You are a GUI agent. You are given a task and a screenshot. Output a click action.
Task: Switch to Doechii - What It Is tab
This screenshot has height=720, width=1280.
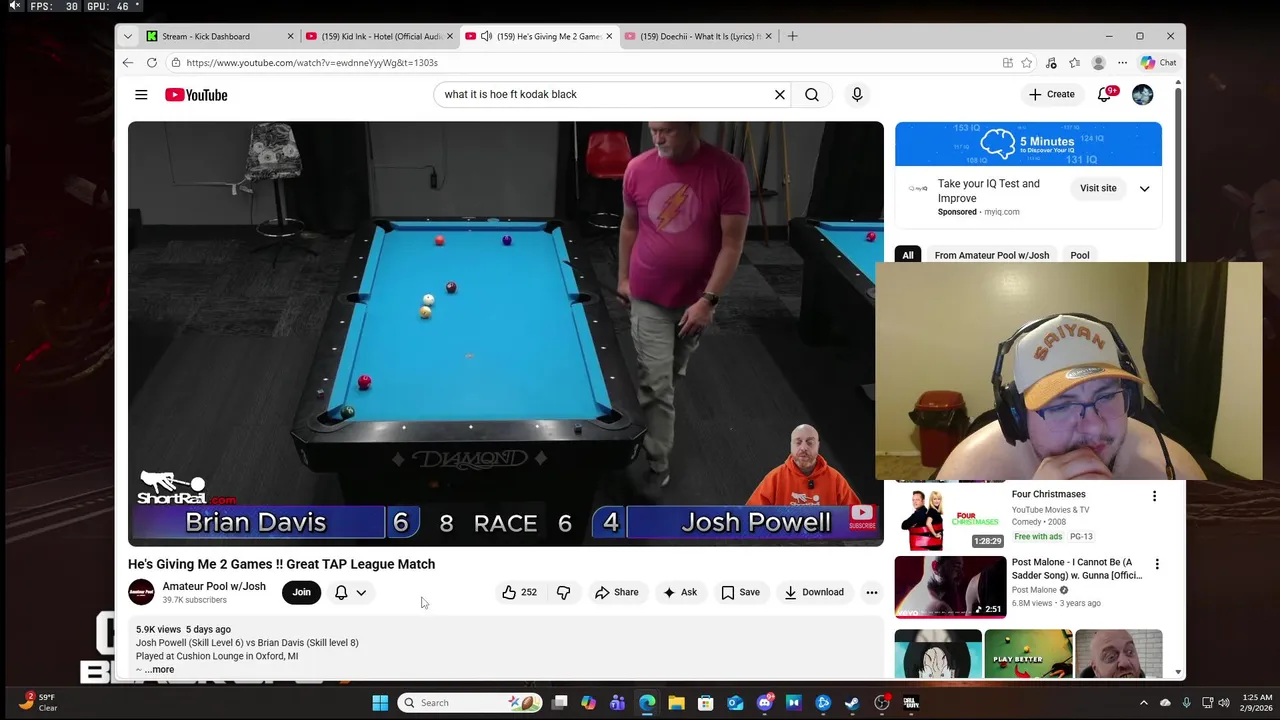(x=699, y=36)
